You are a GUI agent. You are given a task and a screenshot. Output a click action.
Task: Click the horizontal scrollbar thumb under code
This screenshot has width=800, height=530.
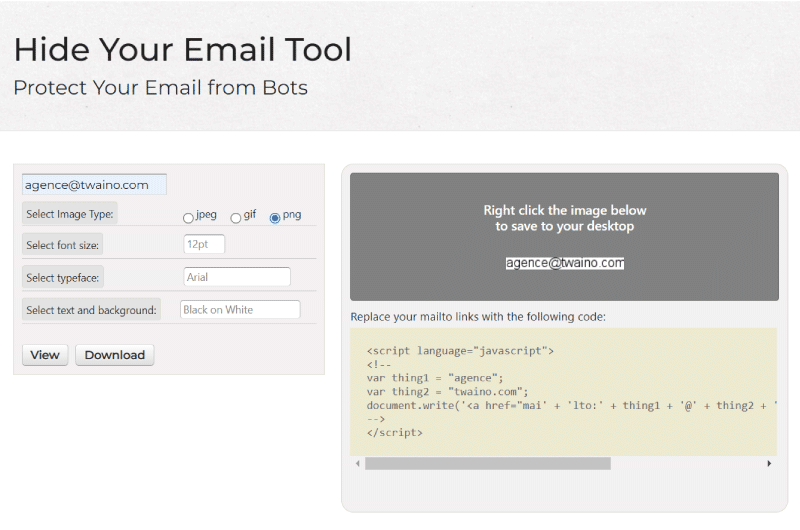coord(488,464)
